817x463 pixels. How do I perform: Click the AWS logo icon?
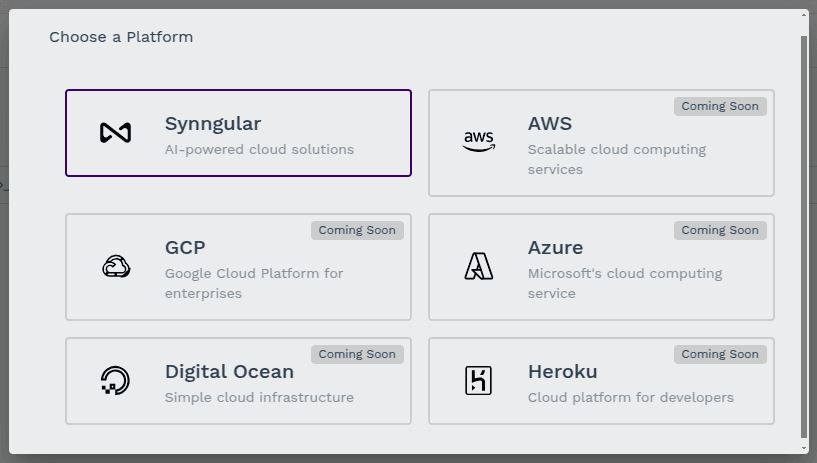pos(479,142)
